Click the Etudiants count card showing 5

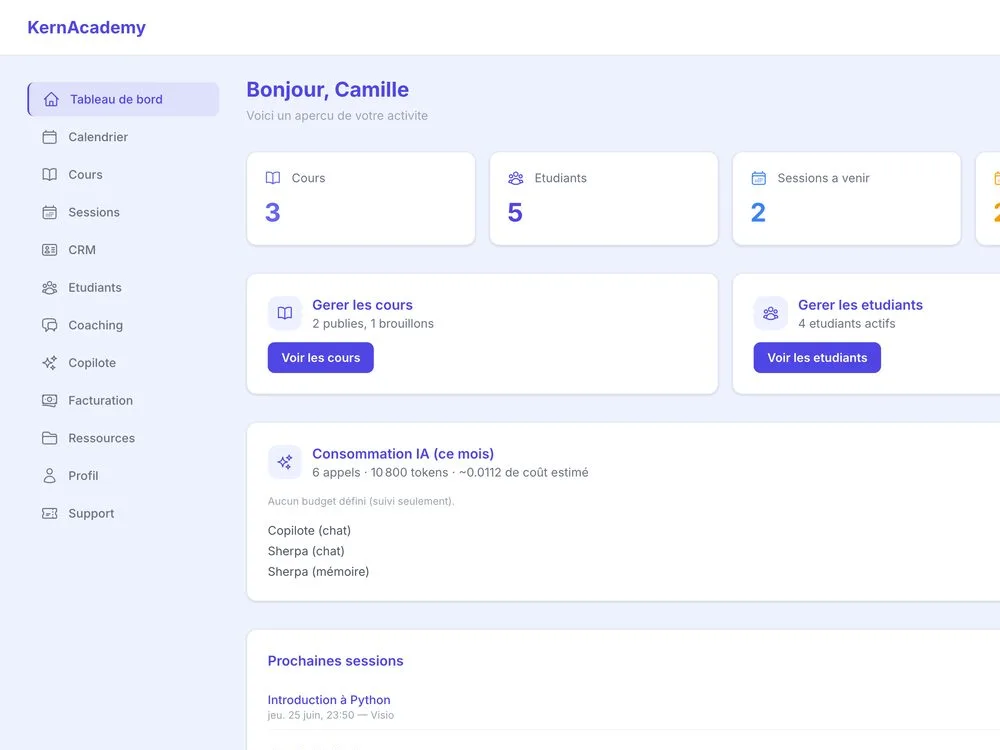coord(604,198)
